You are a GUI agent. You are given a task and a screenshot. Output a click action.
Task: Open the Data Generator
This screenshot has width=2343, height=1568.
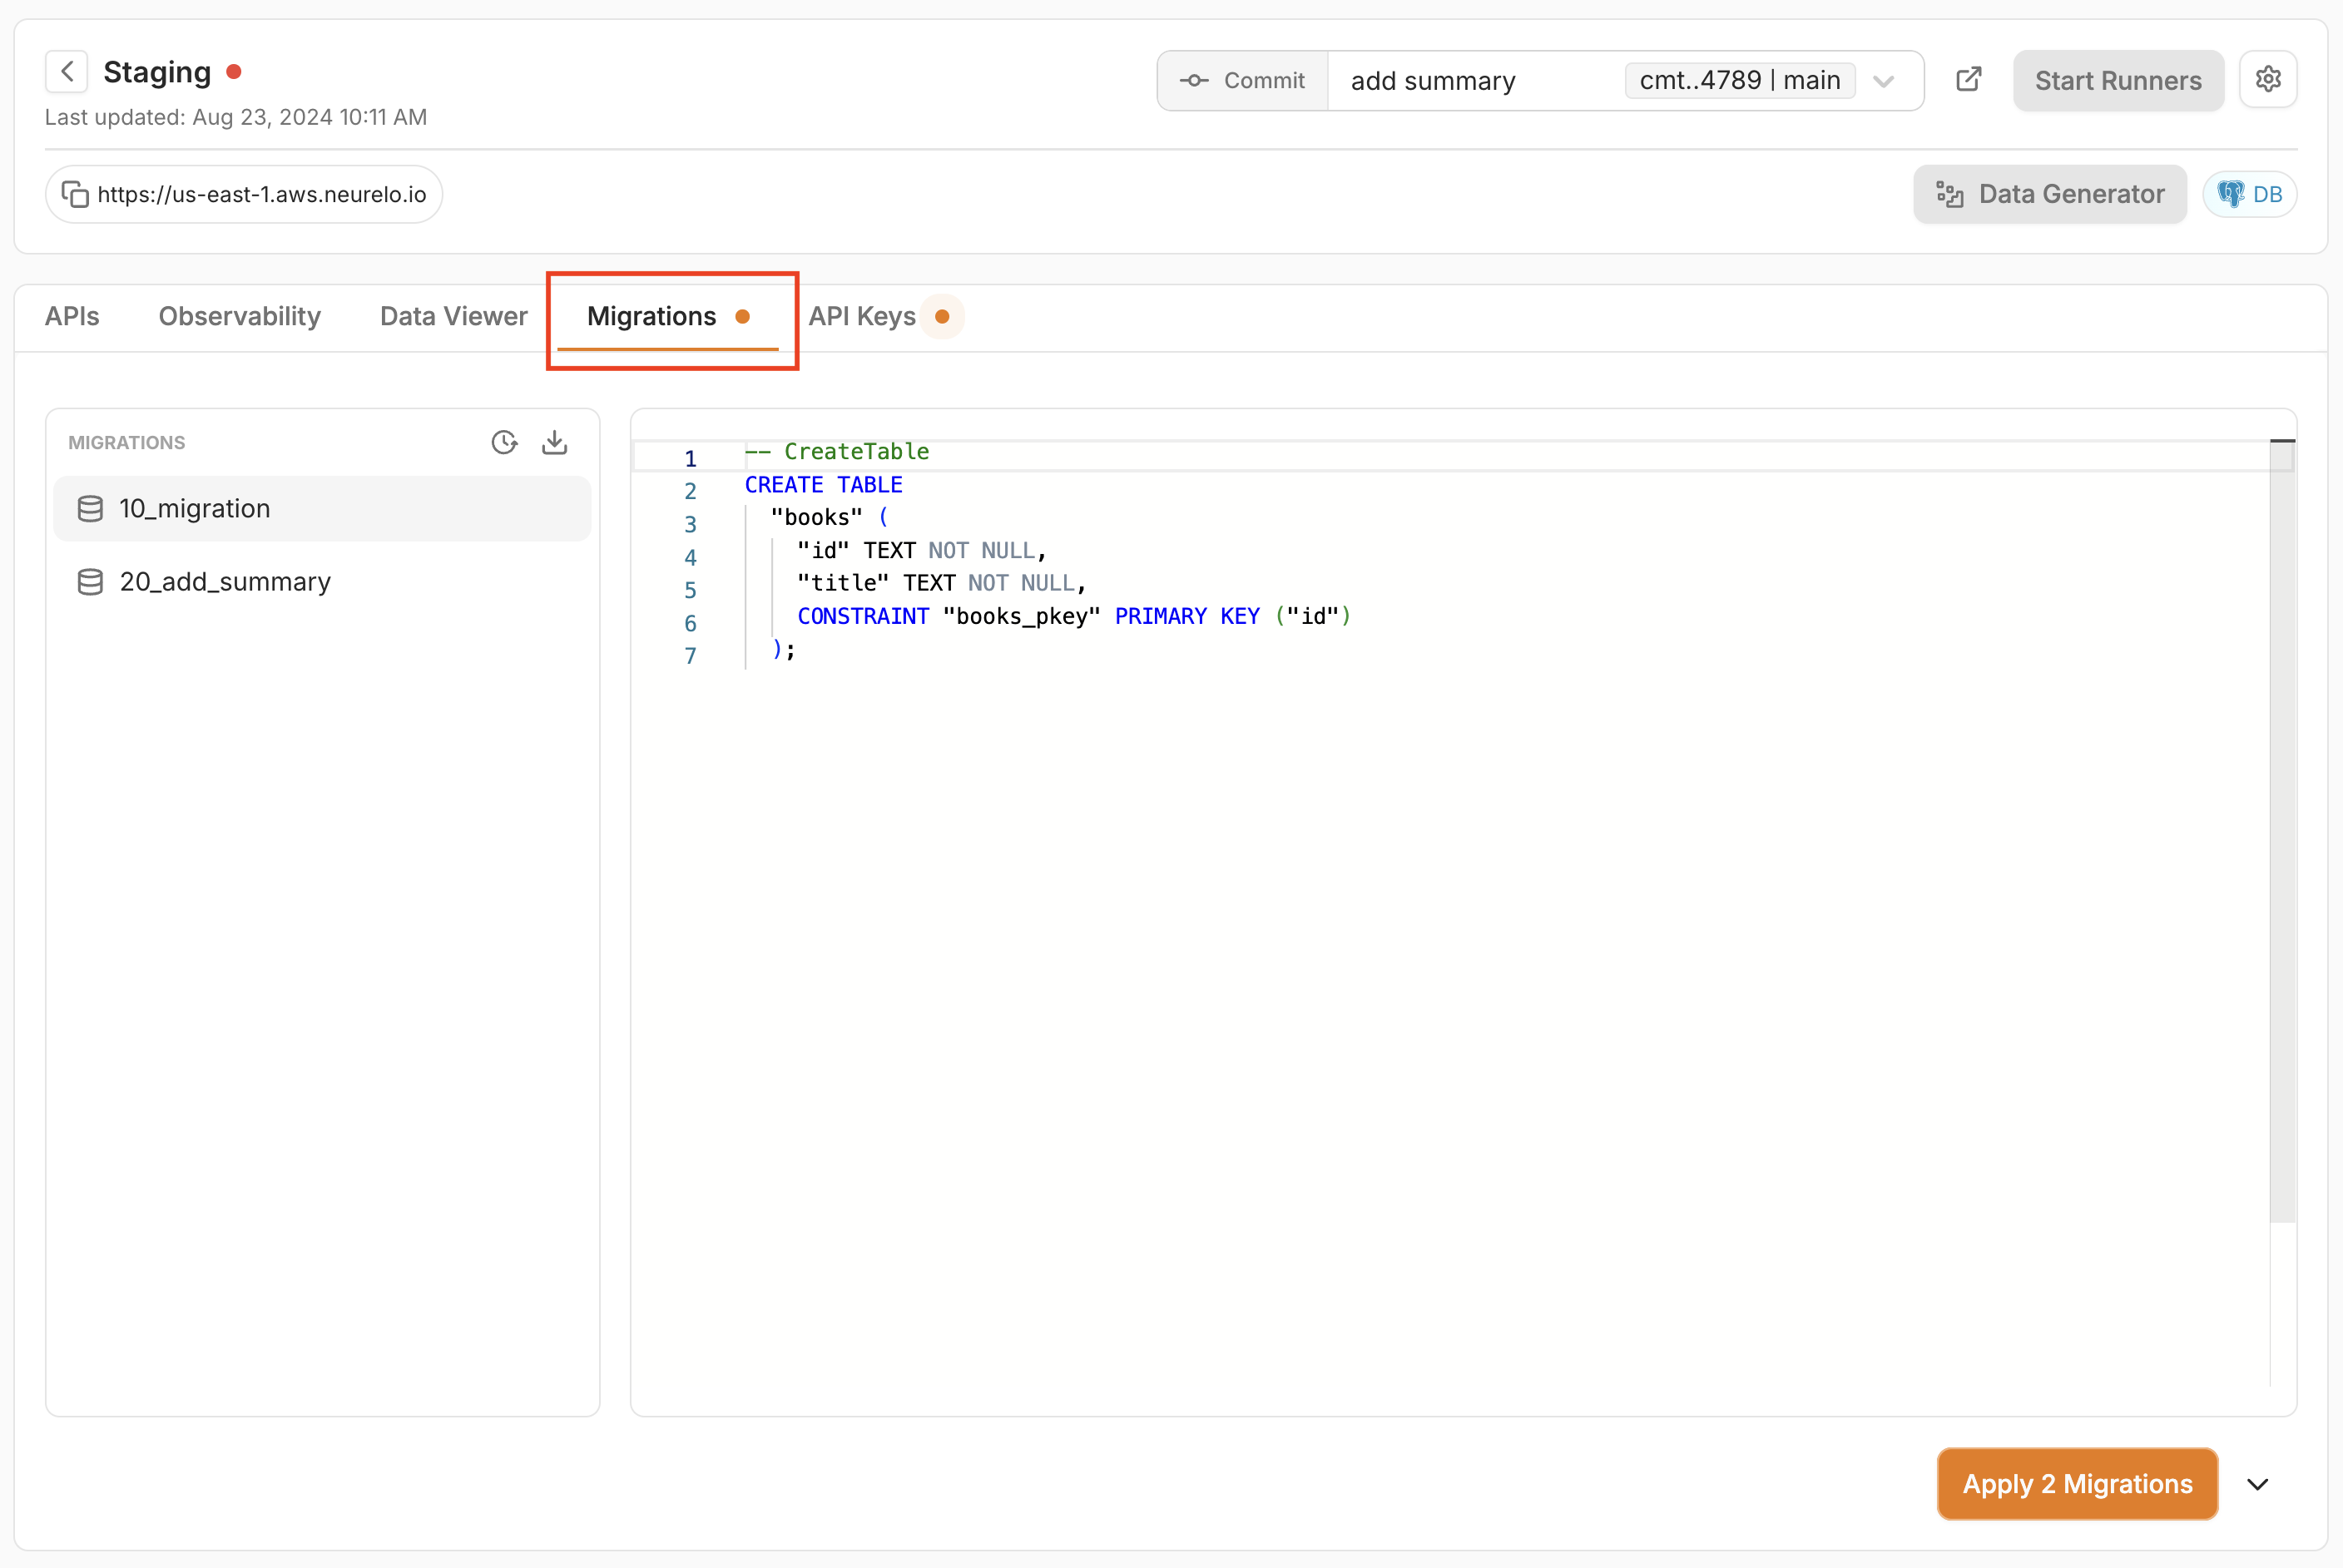point(2049,194)
